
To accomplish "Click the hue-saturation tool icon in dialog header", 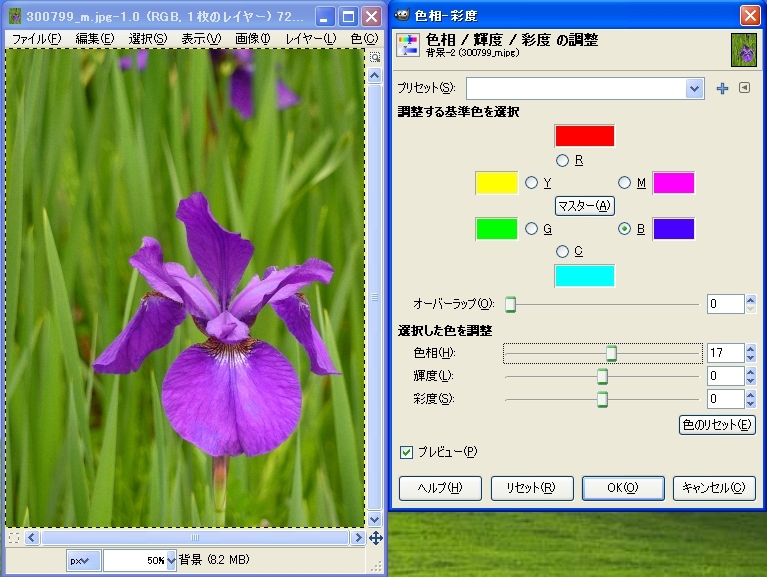I will pyautogui.click(x=407, y=45).
